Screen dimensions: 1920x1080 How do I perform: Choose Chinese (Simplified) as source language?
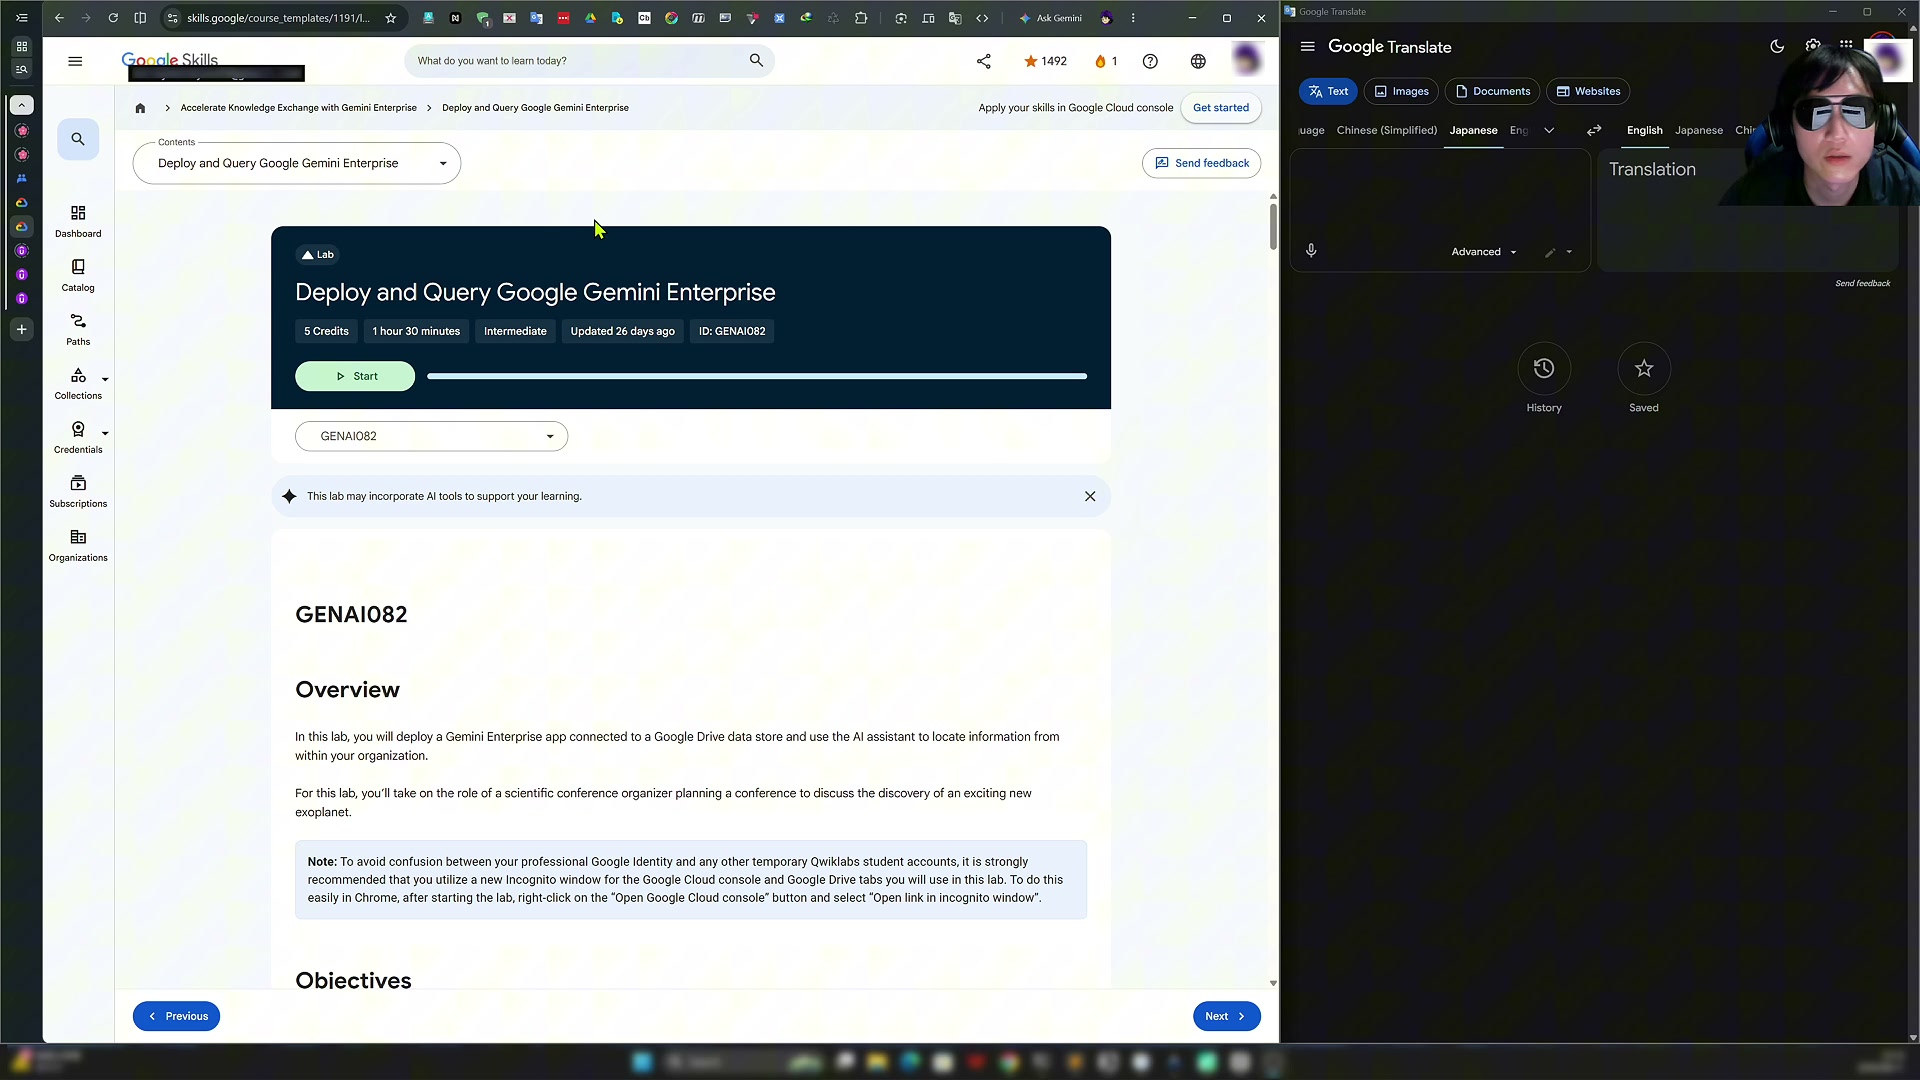point(1386,130)
